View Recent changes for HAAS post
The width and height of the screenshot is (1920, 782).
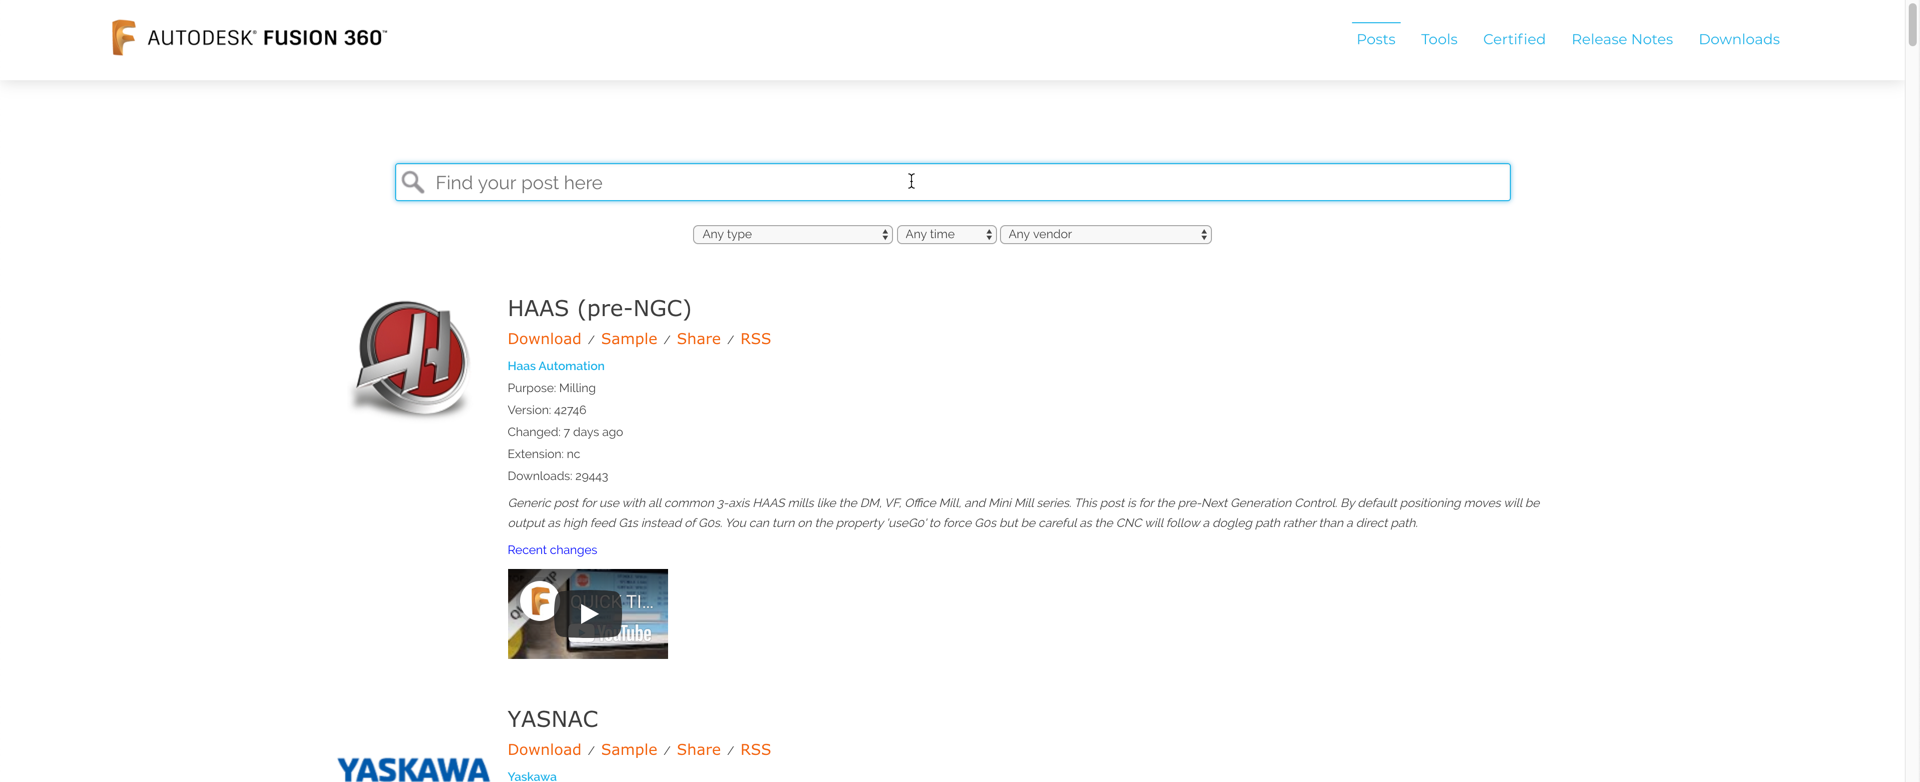552,550
